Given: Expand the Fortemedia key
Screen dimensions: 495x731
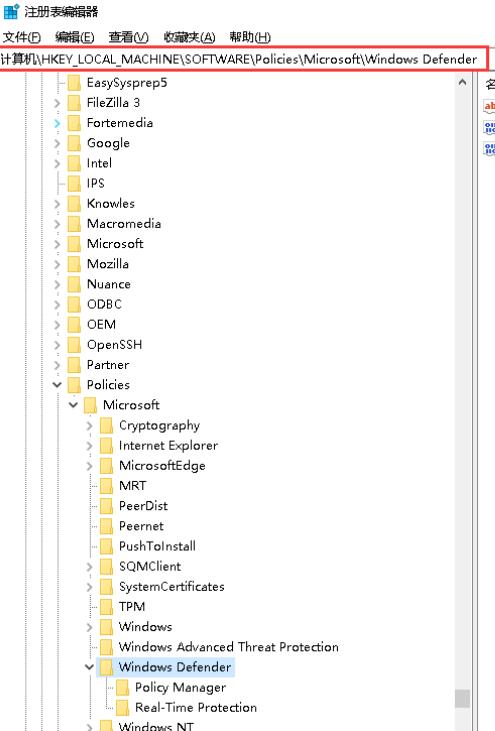Looking at the screenshot, I should [x=57, y=123].
